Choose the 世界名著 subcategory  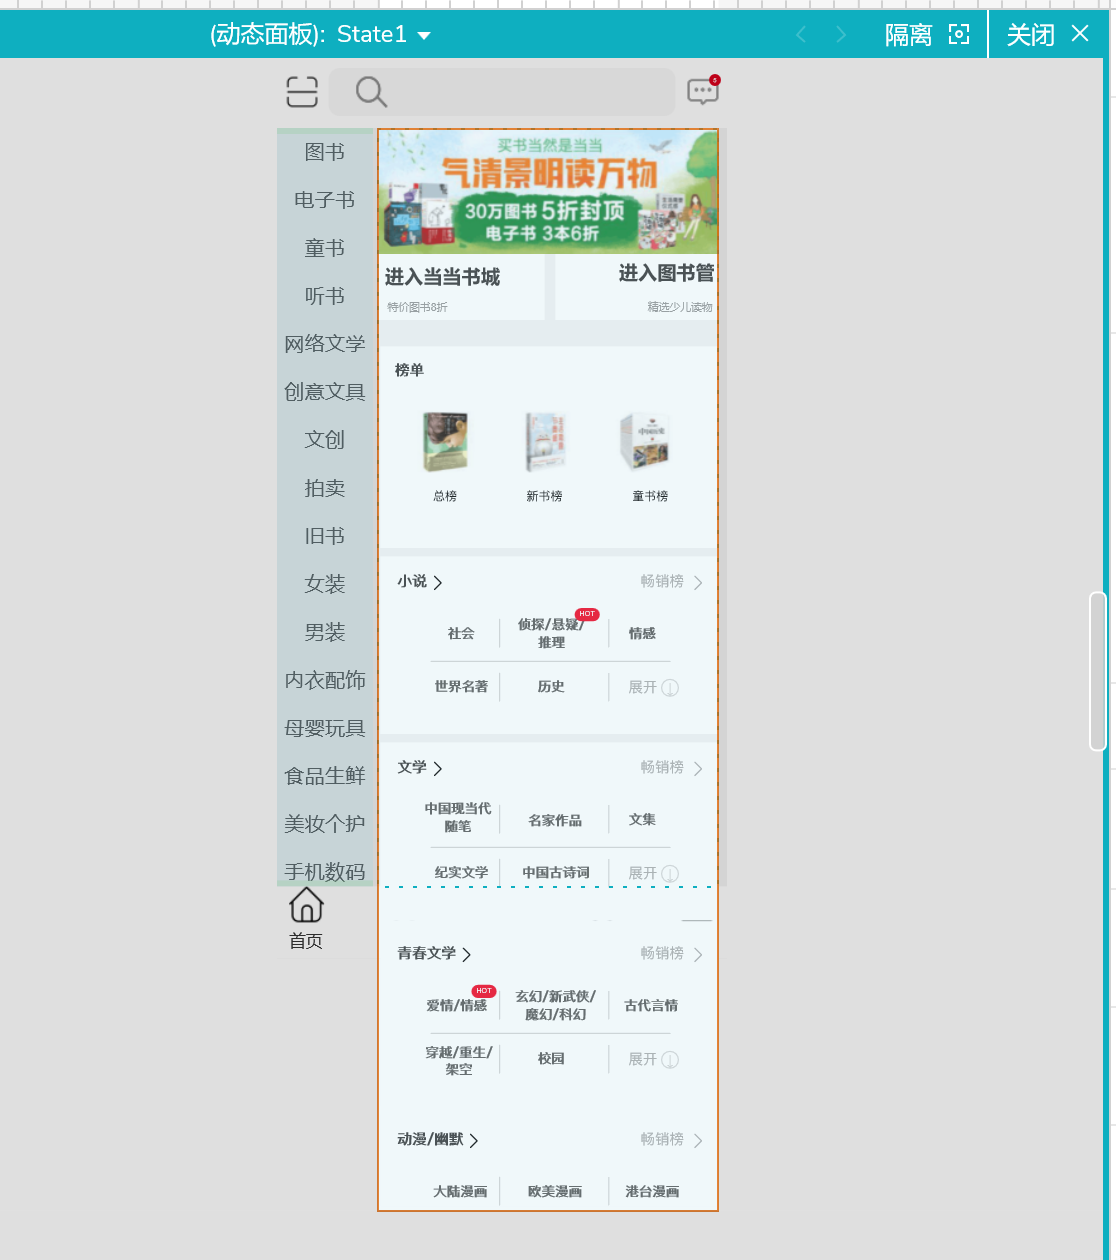click(461, 687)
